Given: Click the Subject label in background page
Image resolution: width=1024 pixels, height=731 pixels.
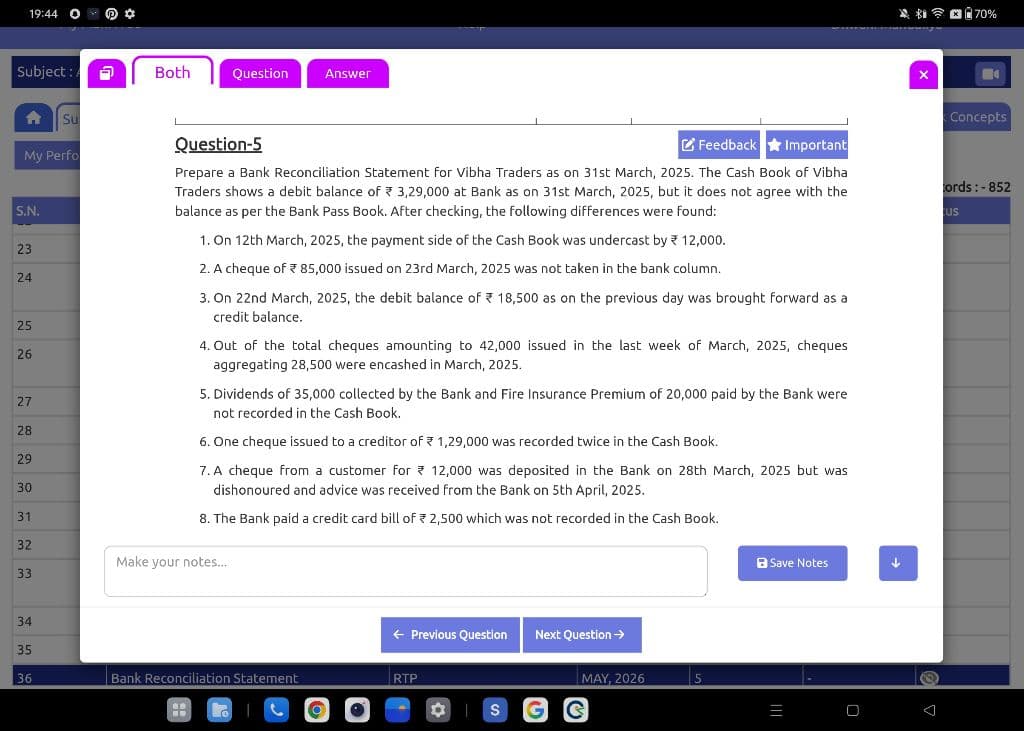Looking at the screenshot, I should point(42,72).
